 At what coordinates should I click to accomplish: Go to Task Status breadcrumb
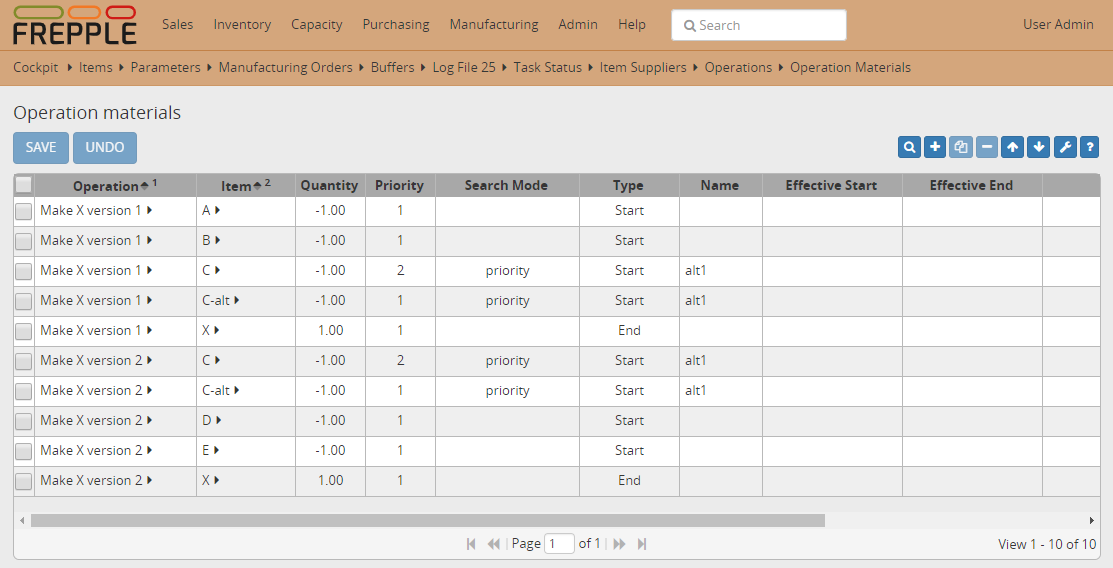pos(547,67)
